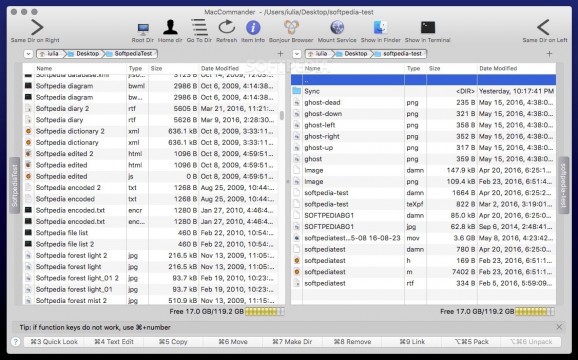The height and width of the screenshot is (360, 578).
Task: Refresh the file listing
Action: coord(226,28)
